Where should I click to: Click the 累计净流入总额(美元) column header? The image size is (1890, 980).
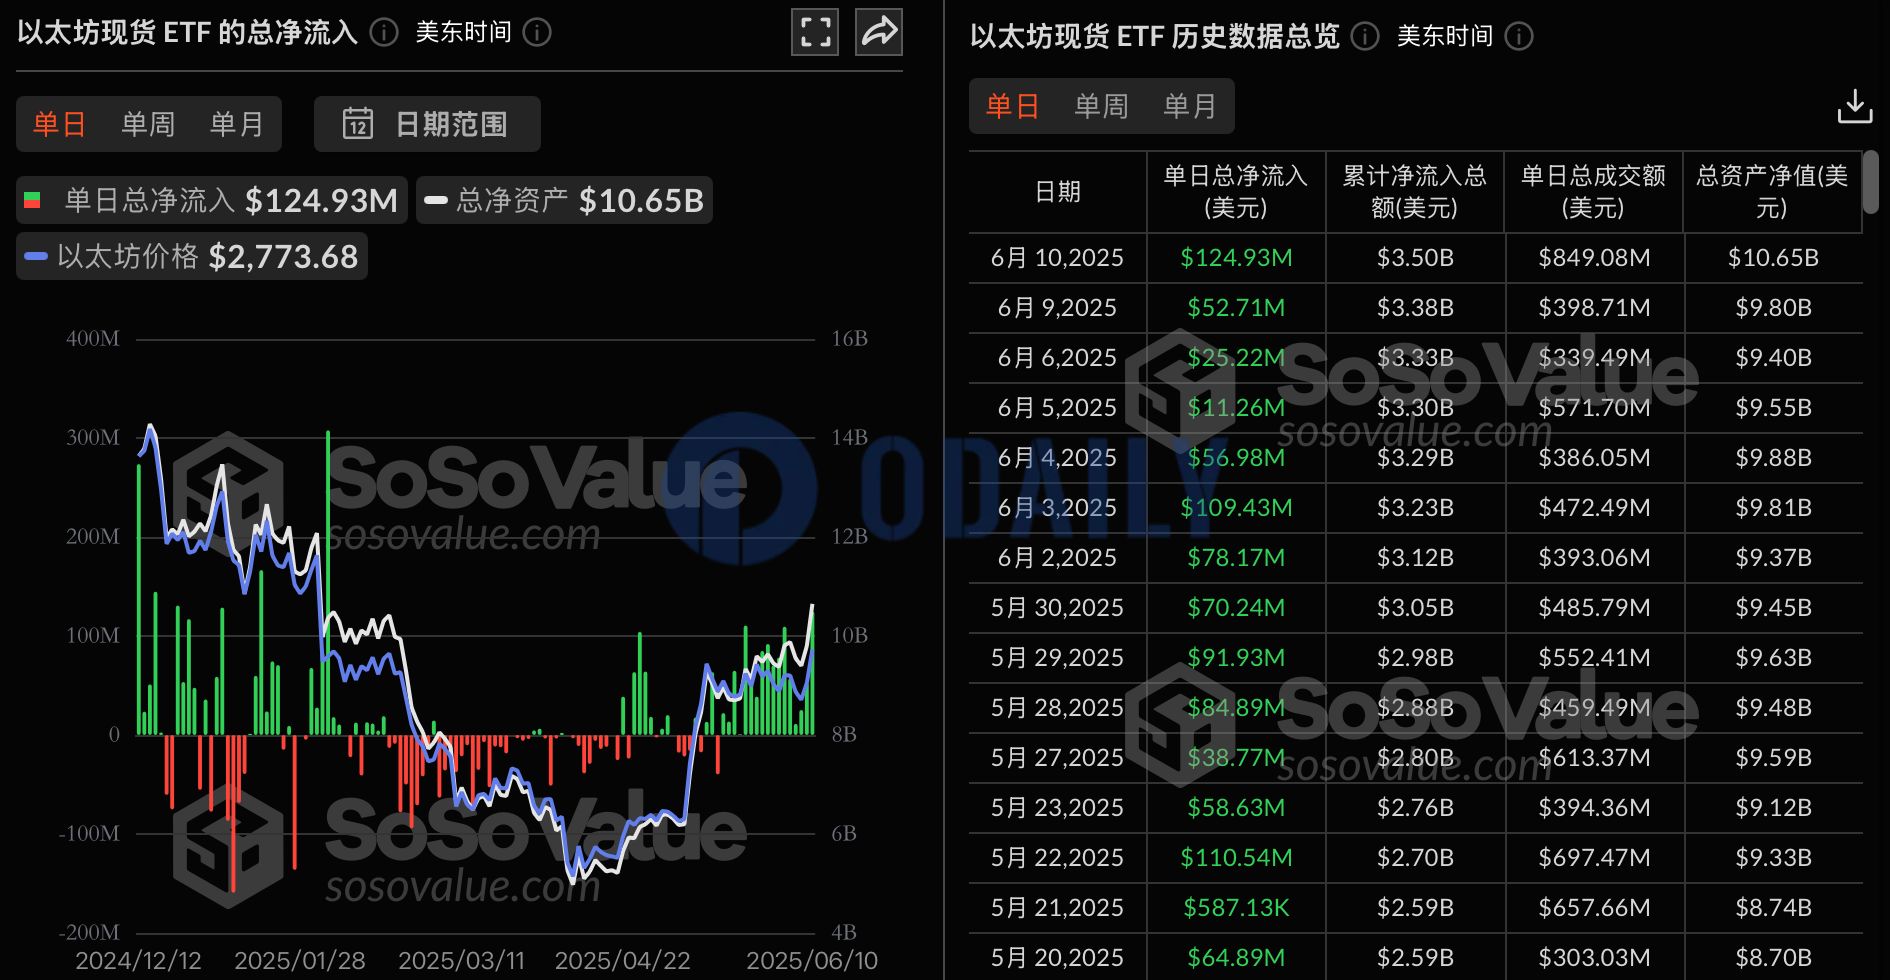coord(1415,192)
